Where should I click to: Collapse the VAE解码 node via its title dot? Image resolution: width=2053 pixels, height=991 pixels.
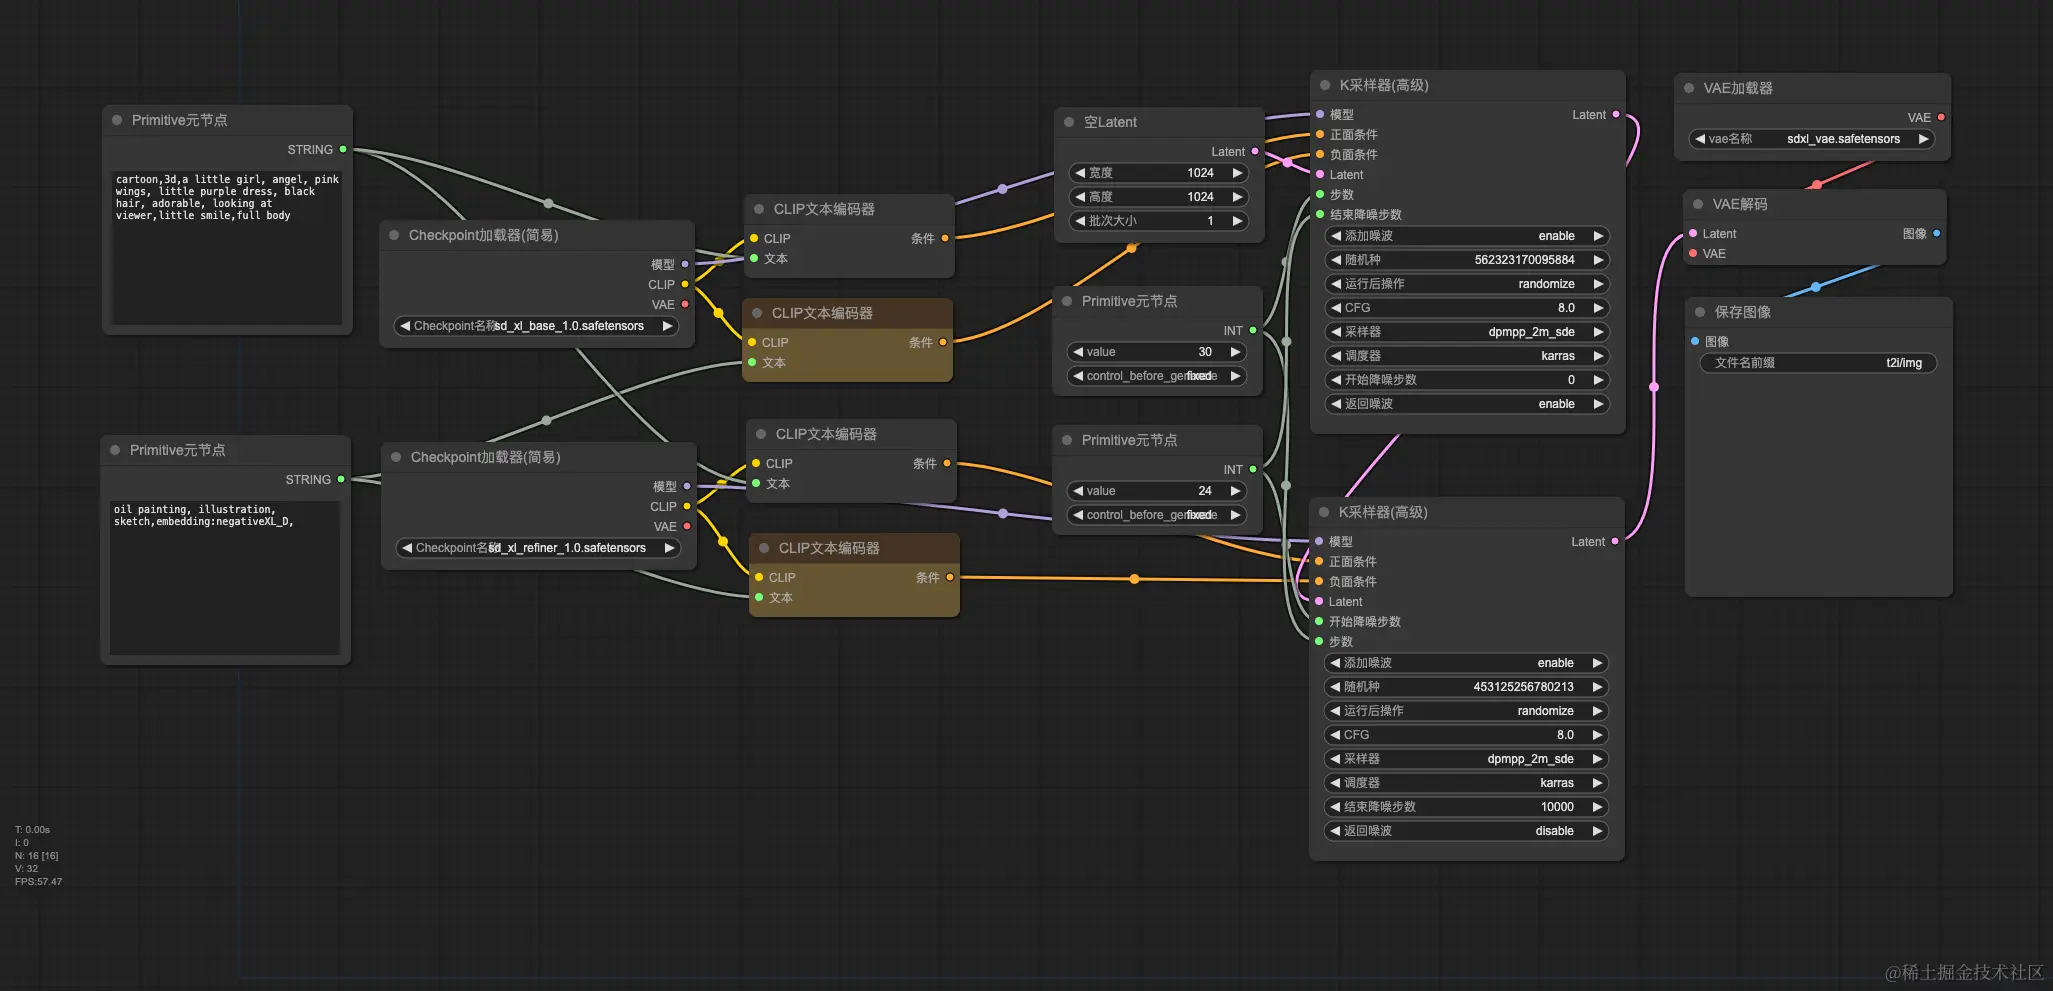pyautogui.click(x=1698, y=204)
